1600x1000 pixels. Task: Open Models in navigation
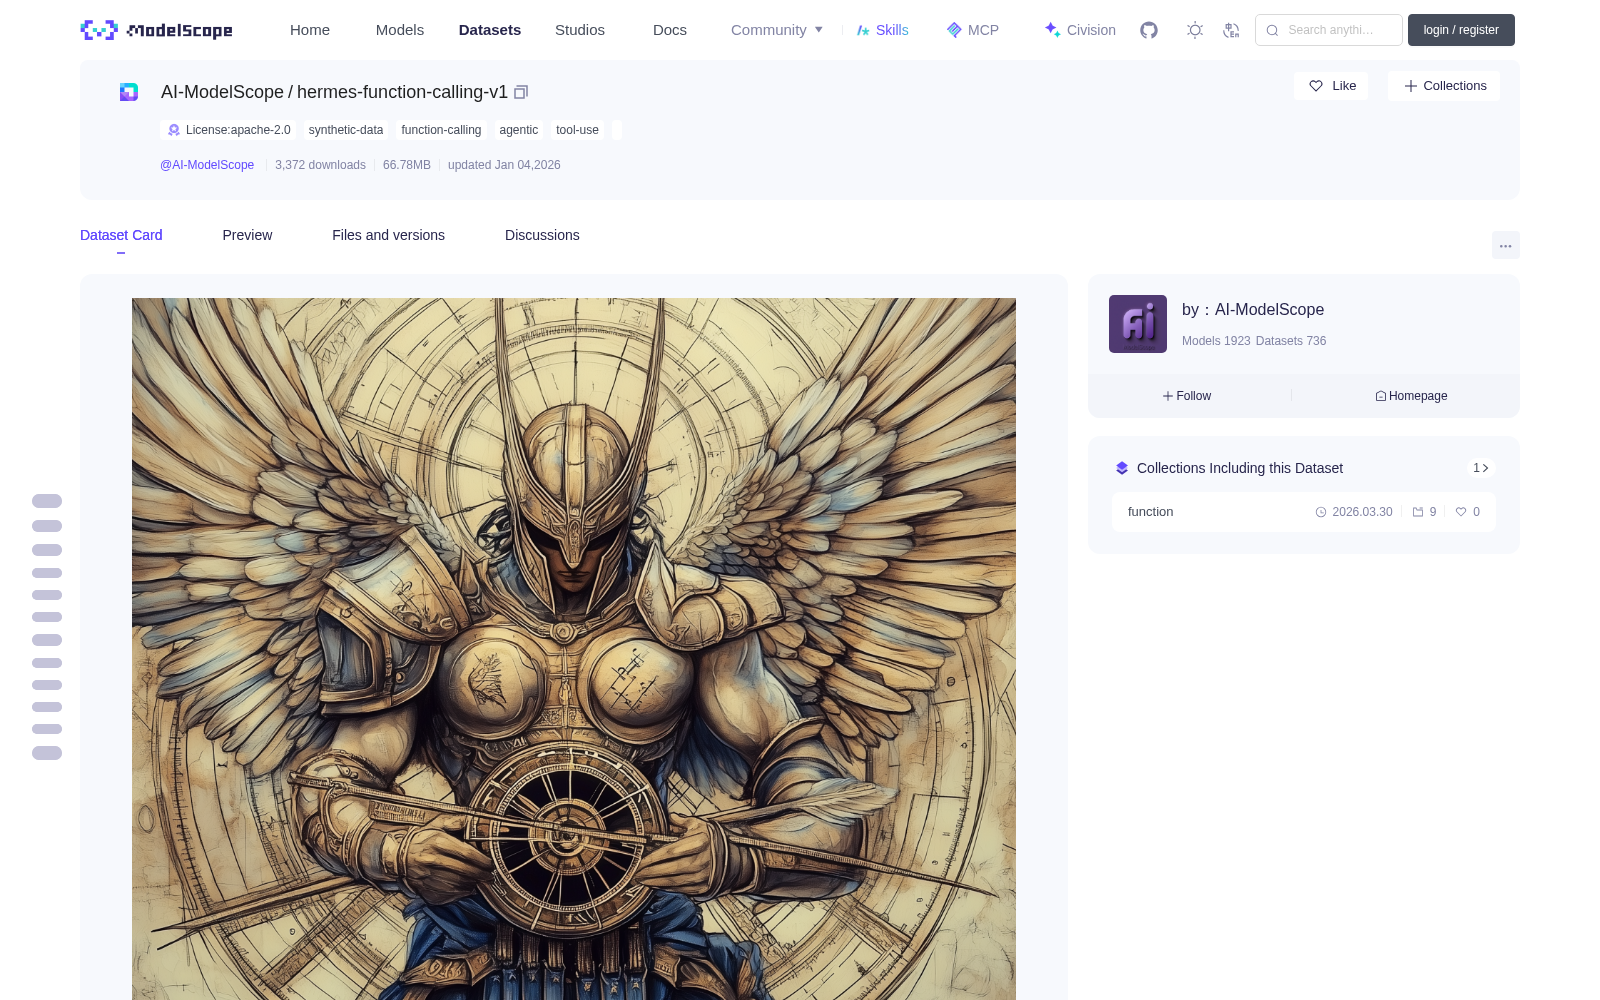click(x=400, y=30)
